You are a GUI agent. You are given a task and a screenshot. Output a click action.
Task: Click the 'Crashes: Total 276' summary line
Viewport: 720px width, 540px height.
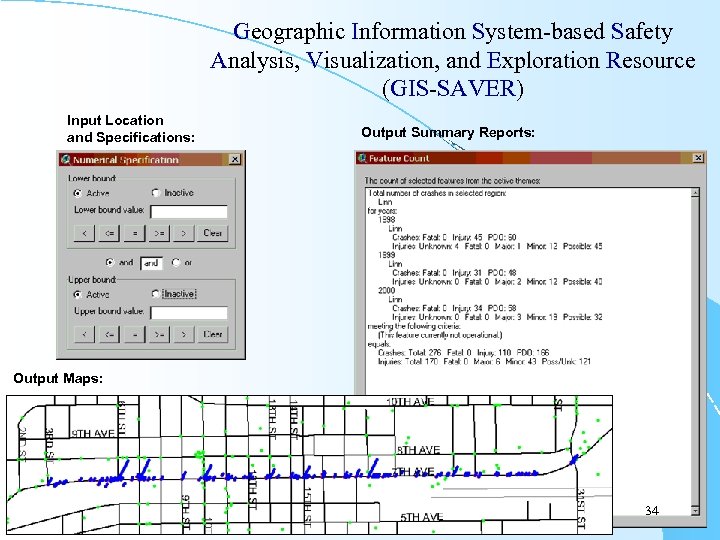464,353
